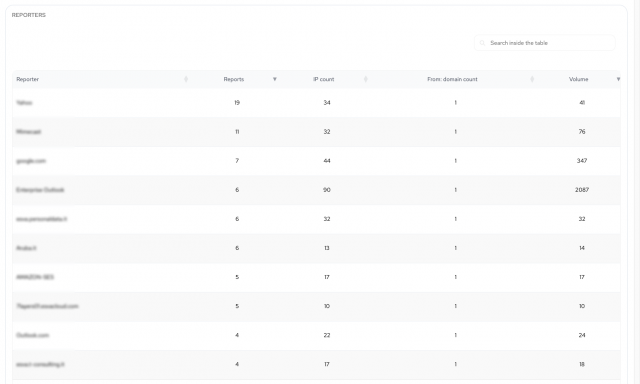Click the Volume value 76
This screenshot has width=640, height=384.
coord(582,131)
